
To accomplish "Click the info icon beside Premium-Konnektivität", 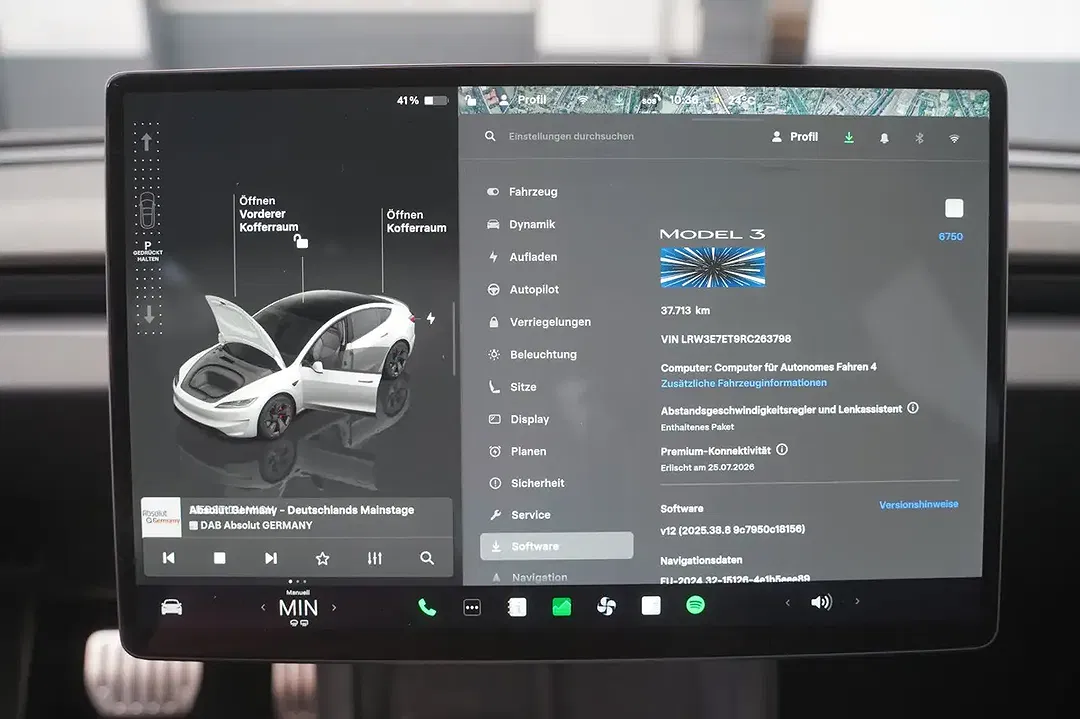I will 782,450.
